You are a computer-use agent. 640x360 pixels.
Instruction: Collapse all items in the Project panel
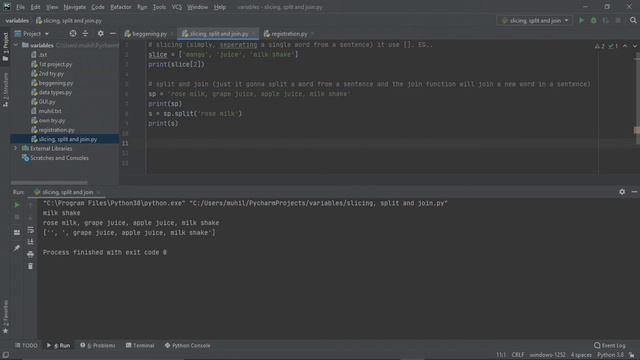point(85,33)
